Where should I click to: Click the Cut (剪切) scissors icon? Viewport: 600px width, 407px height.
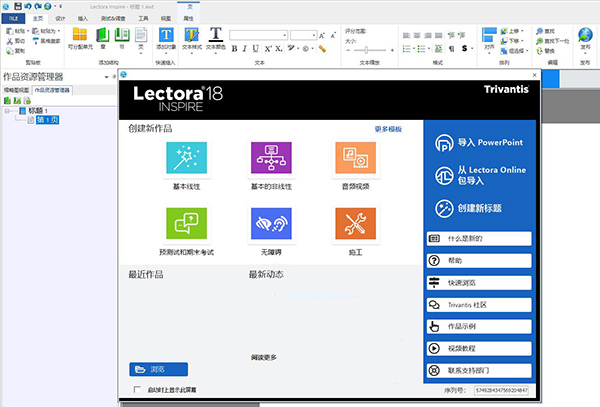10,41
